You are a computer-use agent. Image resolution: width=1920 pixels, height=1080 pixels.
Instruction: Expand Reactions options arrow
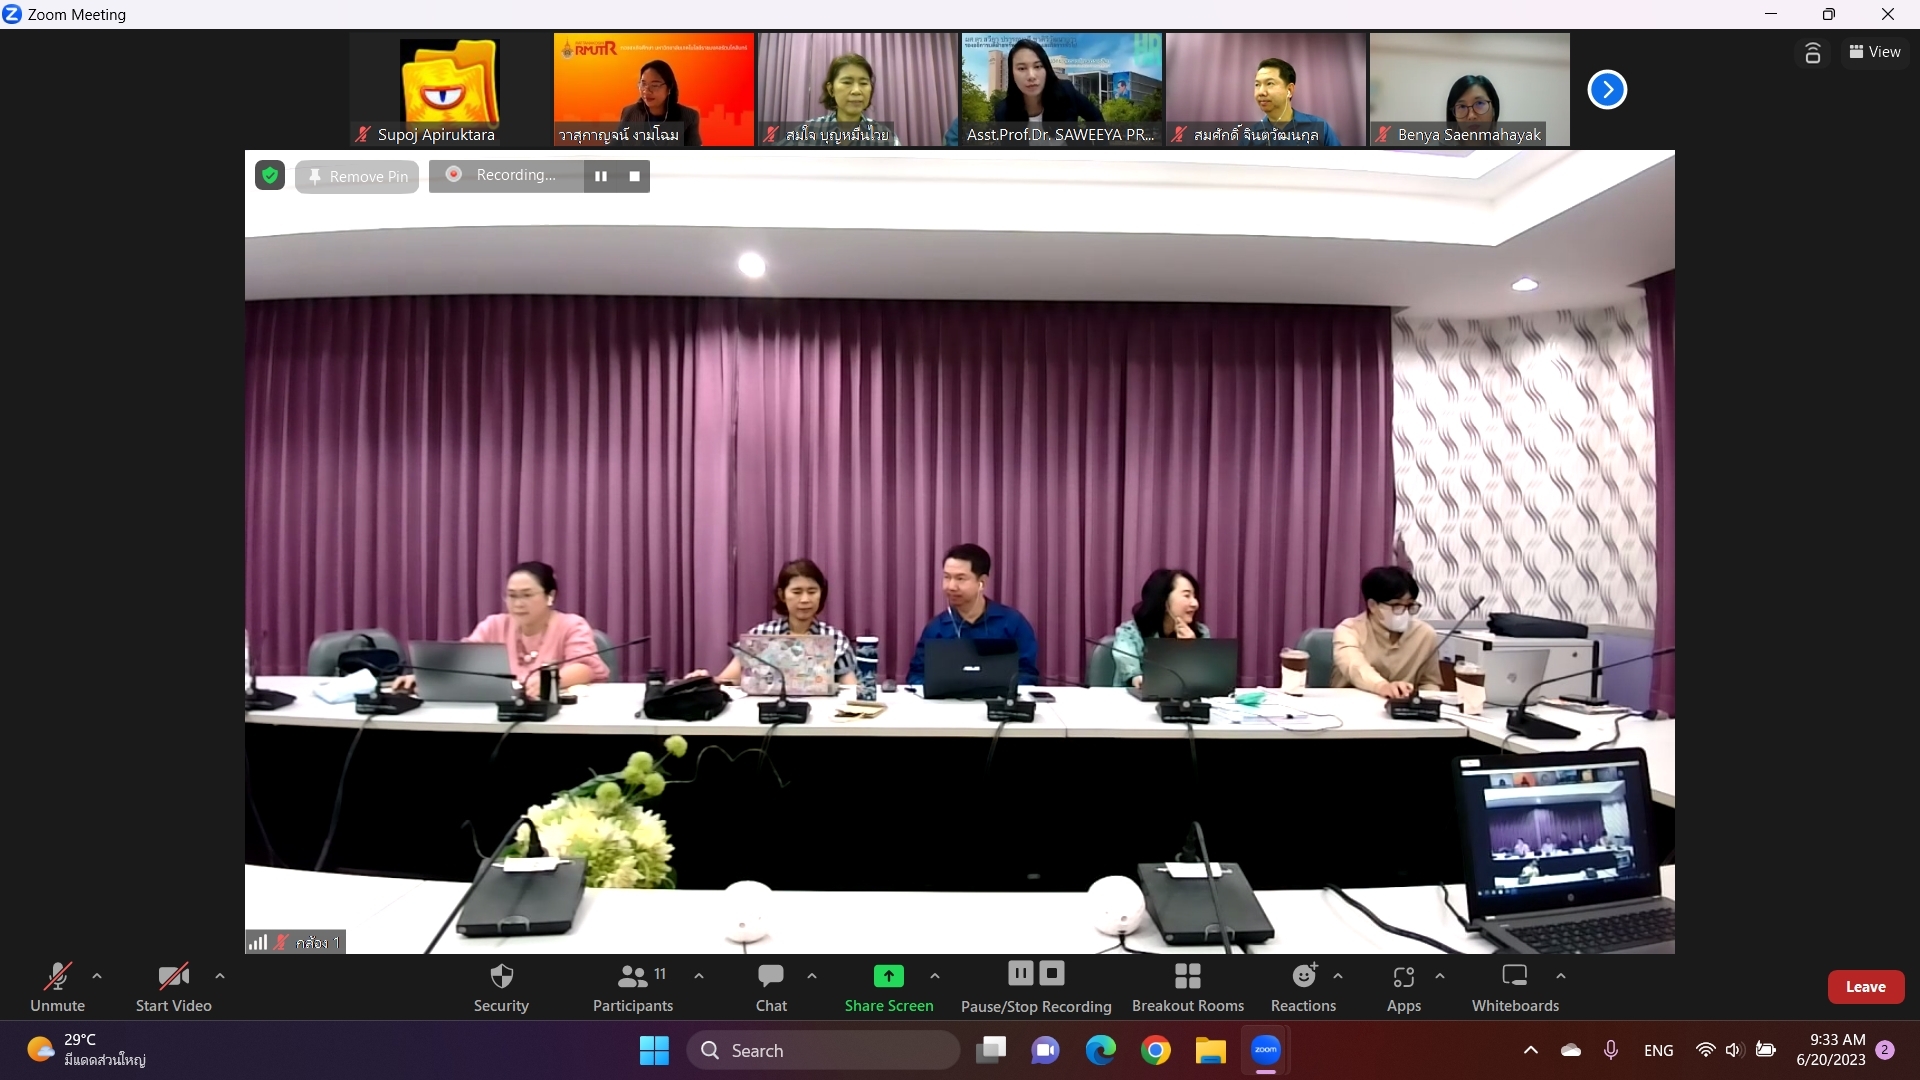[1338, 976]
